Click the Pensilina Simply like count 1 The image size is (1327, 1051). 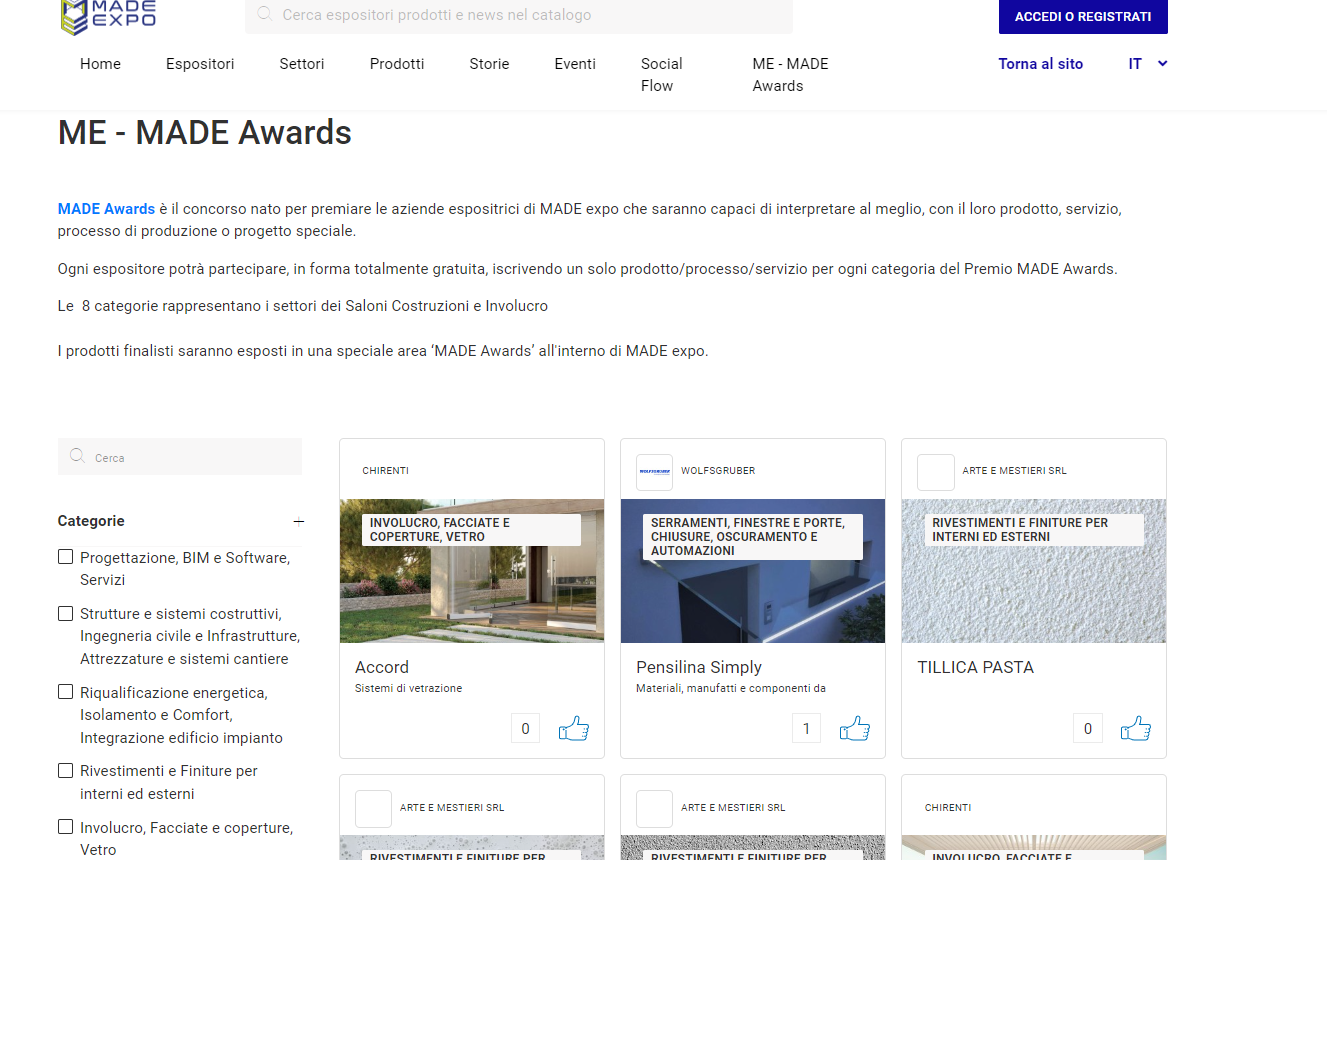pyautogui.click(x=806, y=728)
